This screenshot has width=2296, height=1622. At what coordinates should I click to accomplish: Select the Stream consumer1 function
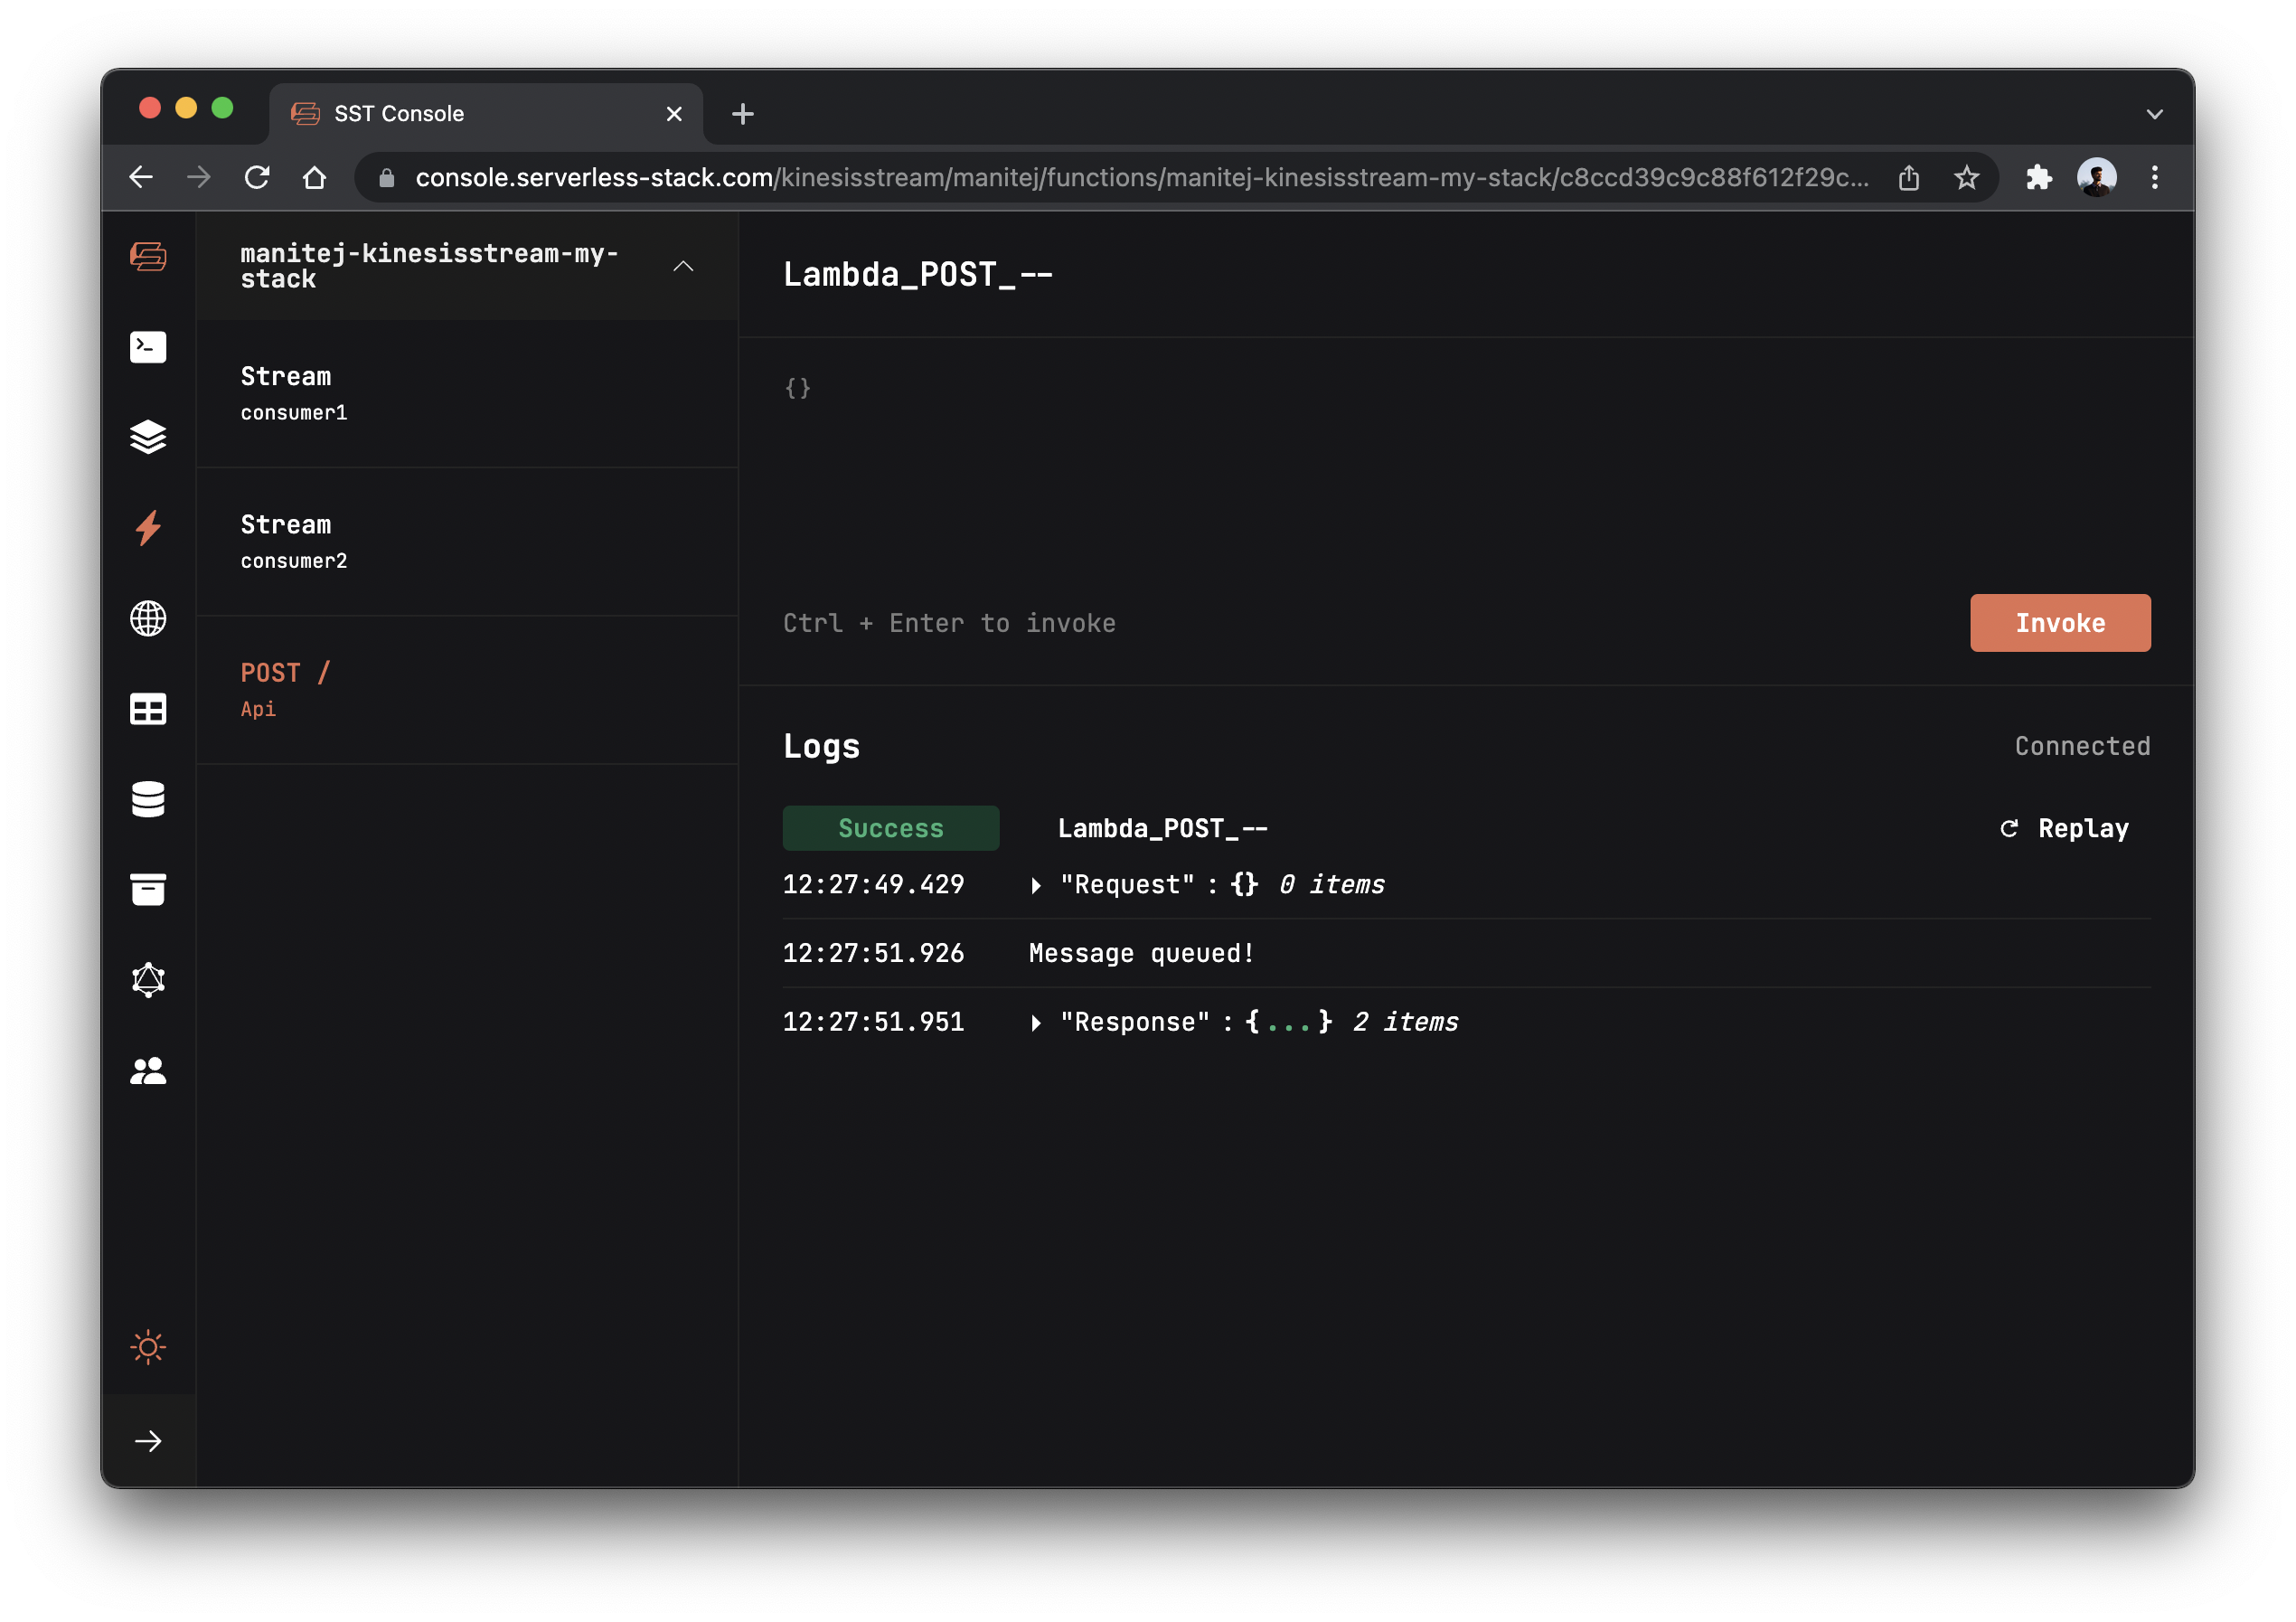point(467,393)
